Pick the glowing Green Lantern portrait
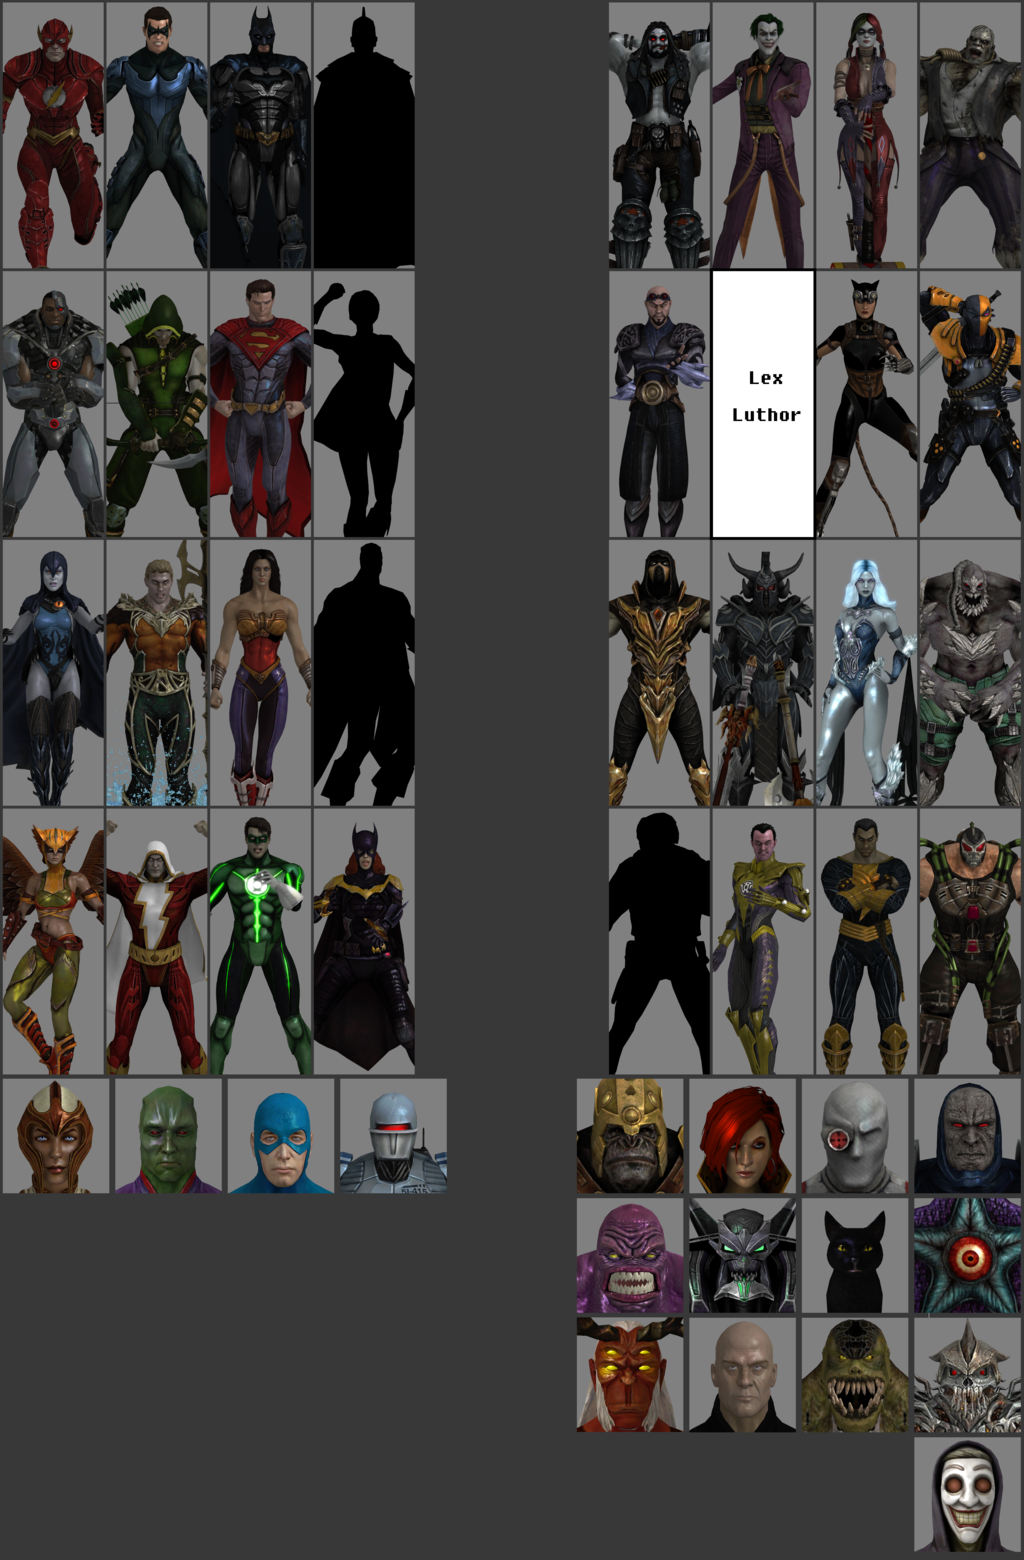1024x1560 pixels. coord(260,942)
